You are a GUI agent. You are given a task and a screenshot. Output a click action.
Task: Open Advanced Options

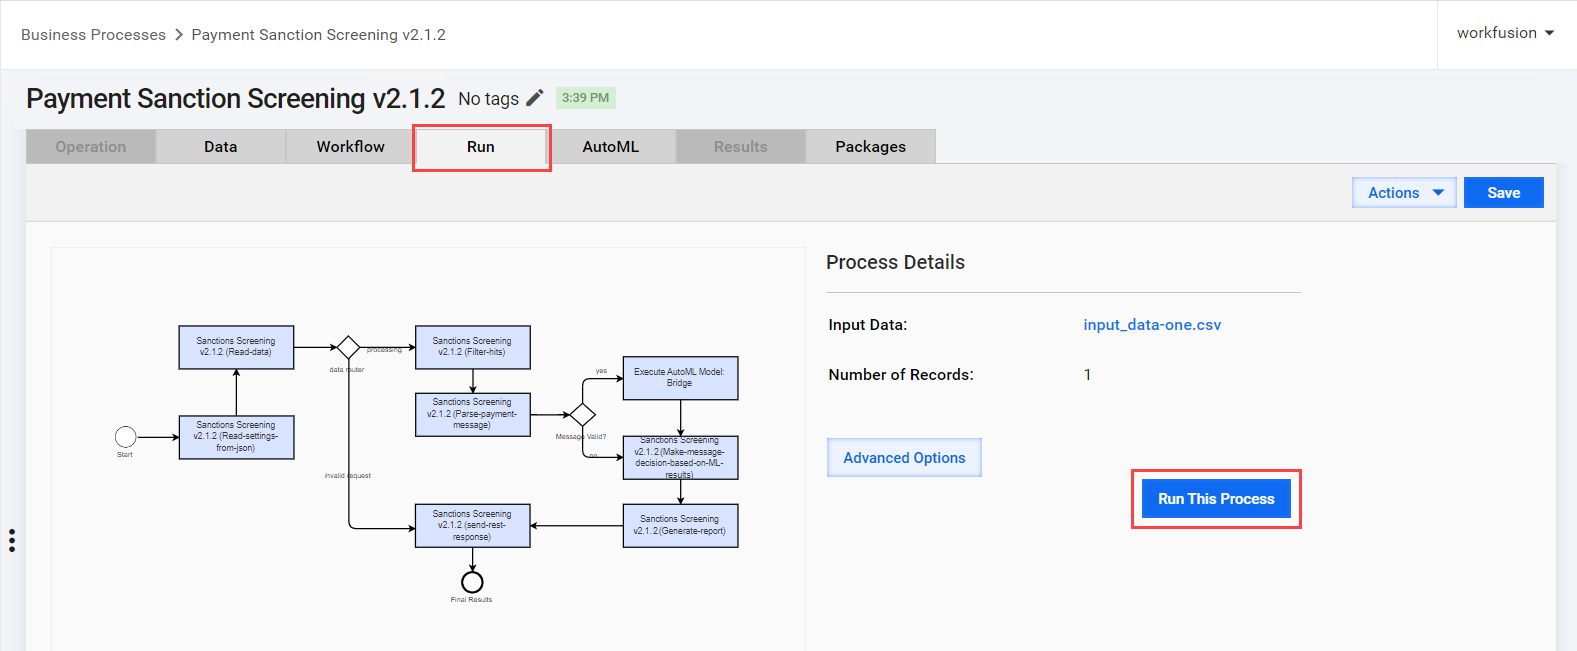904,457
